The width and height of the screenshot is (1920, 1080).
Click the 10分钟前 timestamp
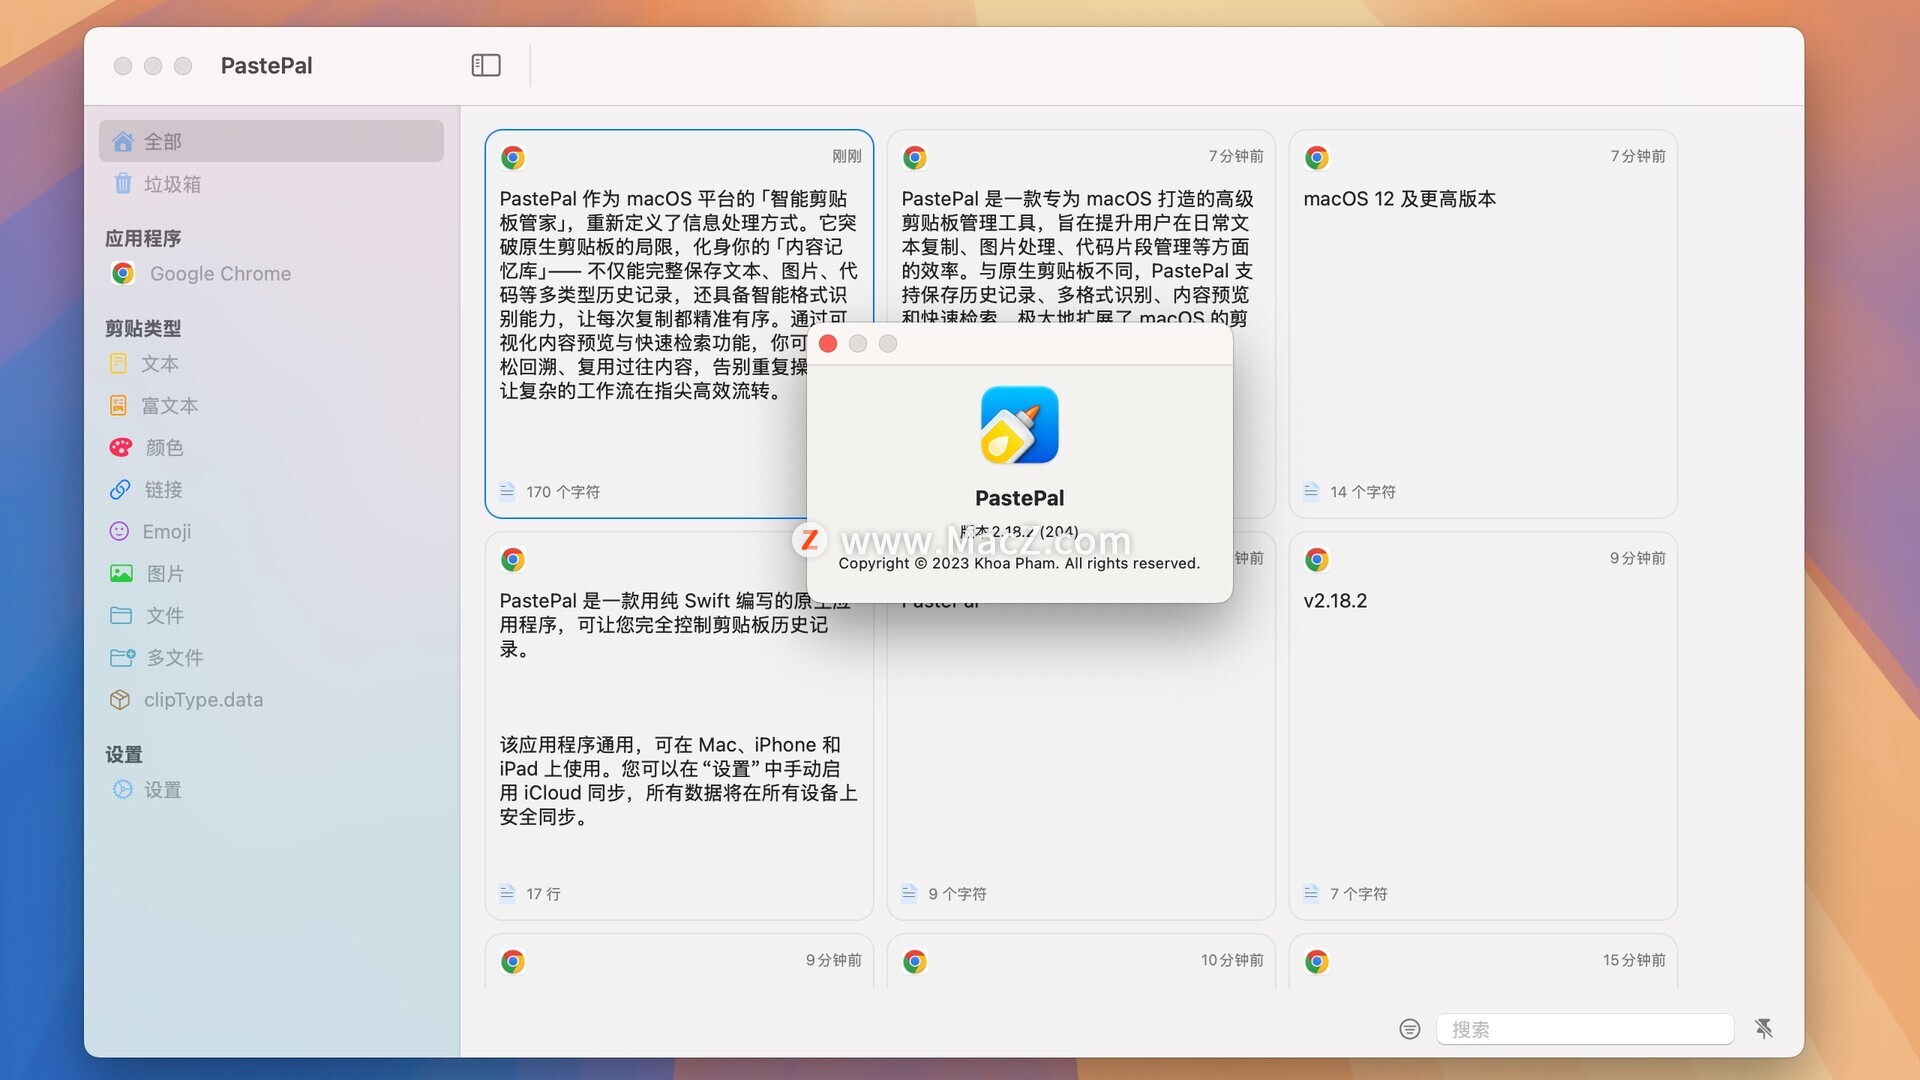(x=1232, y=960)
